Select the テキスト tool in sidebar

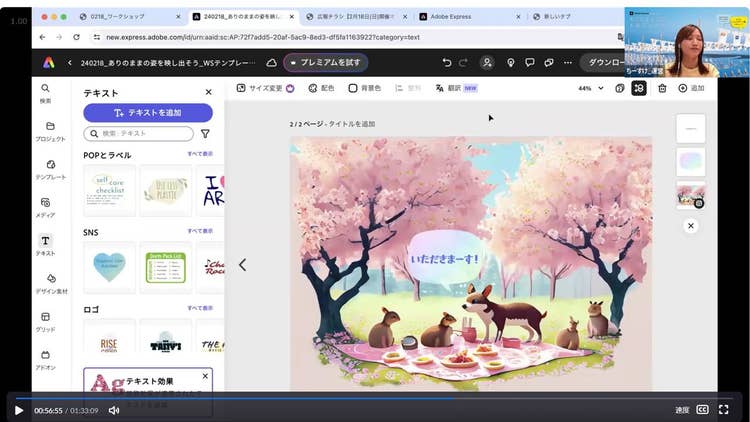(x=45, y=245)
